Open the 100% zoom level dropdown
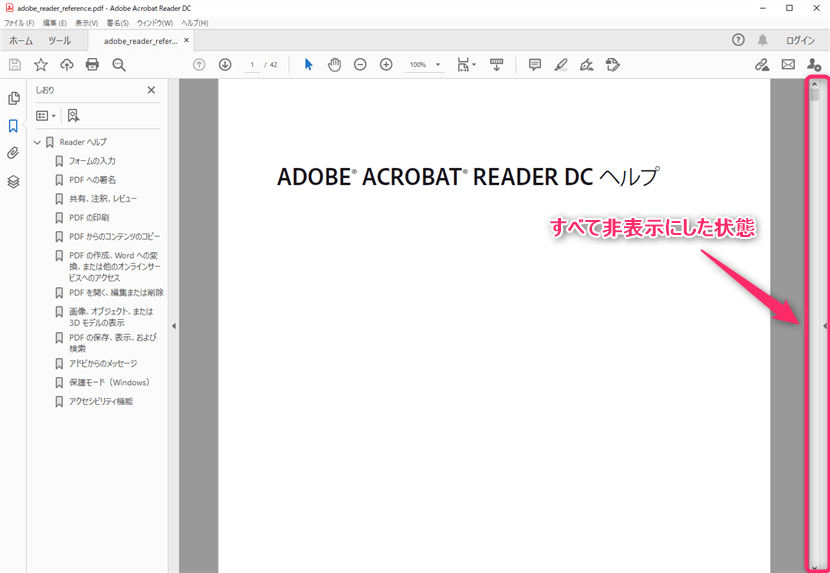830x573 pixels. (x=425, y=65)
